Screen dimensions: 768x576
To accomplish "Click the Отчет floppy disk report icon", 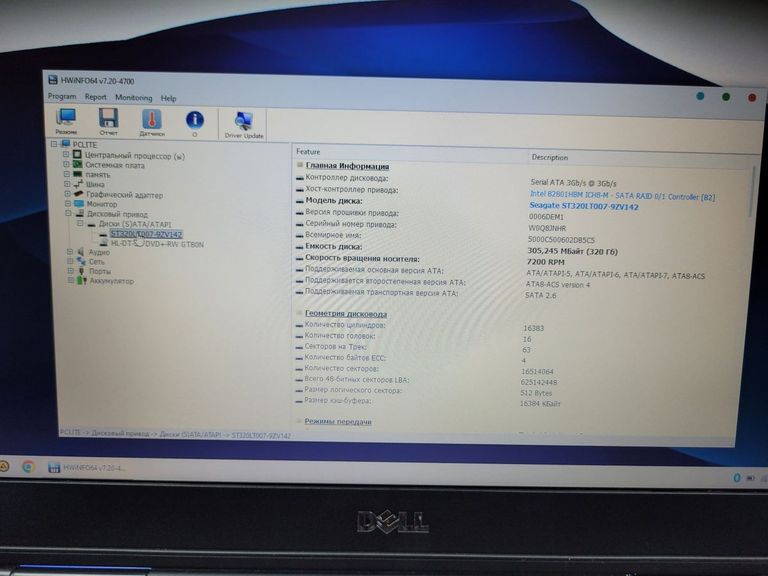I will pyautogui.click(x=108, y=121).
